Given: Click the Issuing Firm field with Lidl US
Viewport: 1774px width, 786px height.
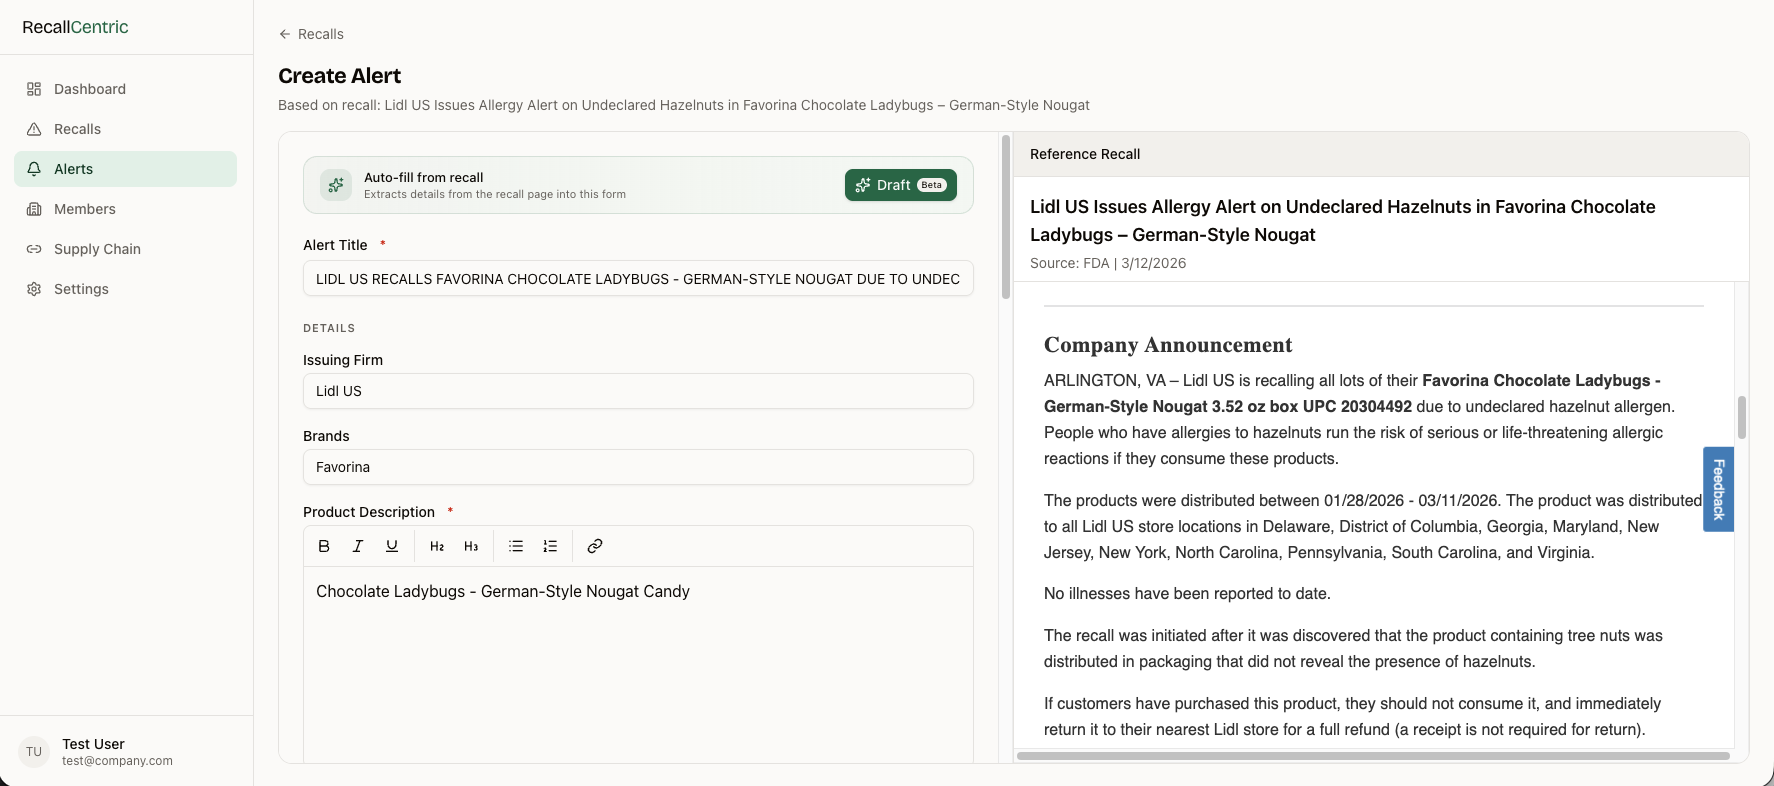Looking at the screenshot, I should coord(638,391).
